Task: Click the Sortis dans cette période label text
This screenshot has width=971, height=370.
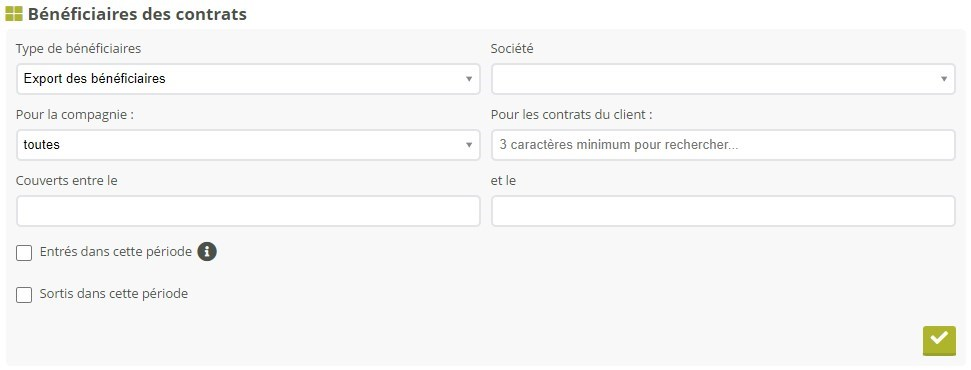Action: [x=113, y=294]
